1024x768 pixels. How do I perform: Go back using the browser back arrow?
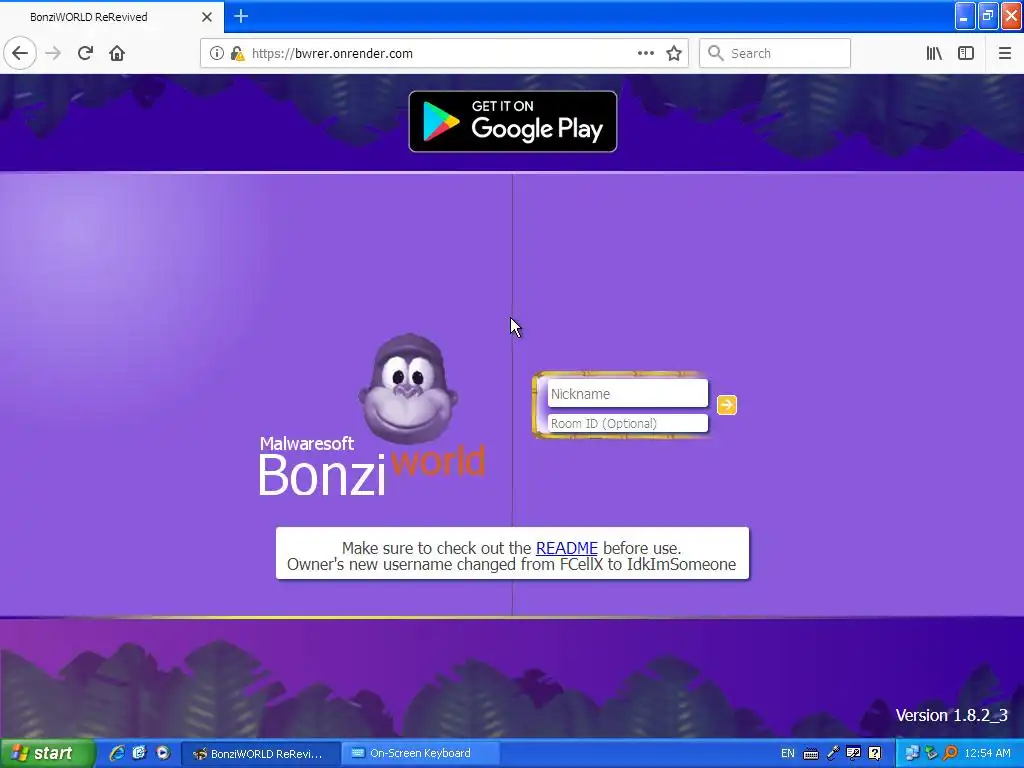click(20, 53)
